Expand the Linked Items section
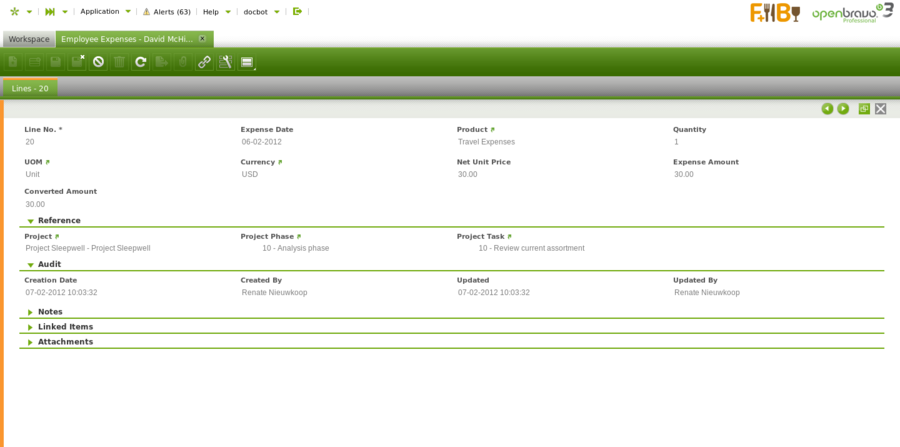The width and height of the screenshot is (900, 447). pos(31,327)
